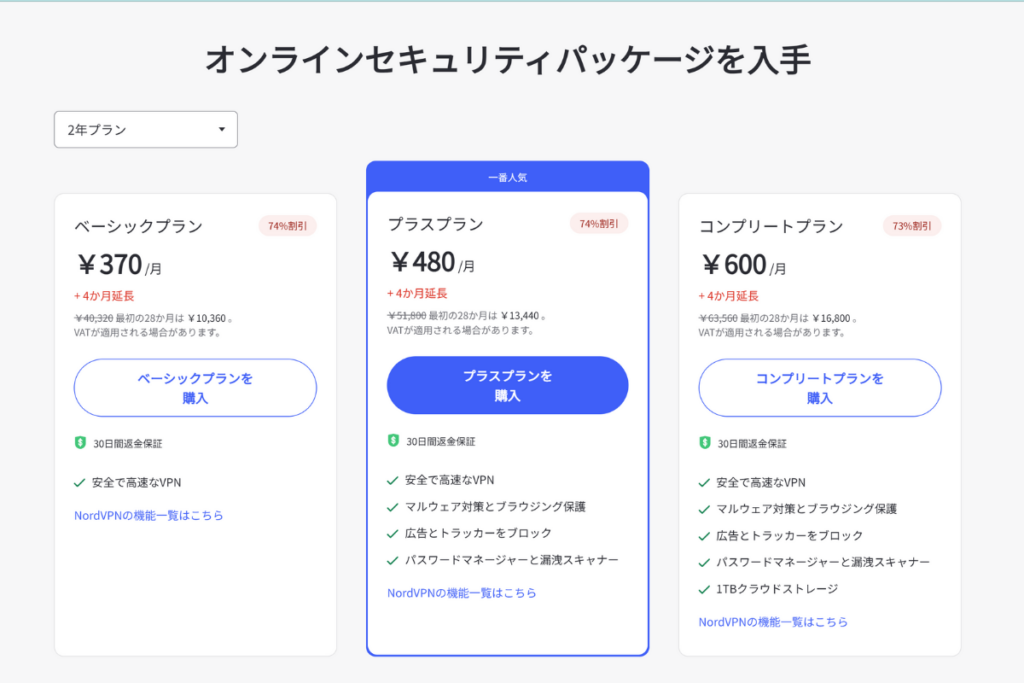Image resolution: width=1024 pixels, height=683 pixels.
Task: Click the dropdown arrow in the plan selector
Action: 221,130
